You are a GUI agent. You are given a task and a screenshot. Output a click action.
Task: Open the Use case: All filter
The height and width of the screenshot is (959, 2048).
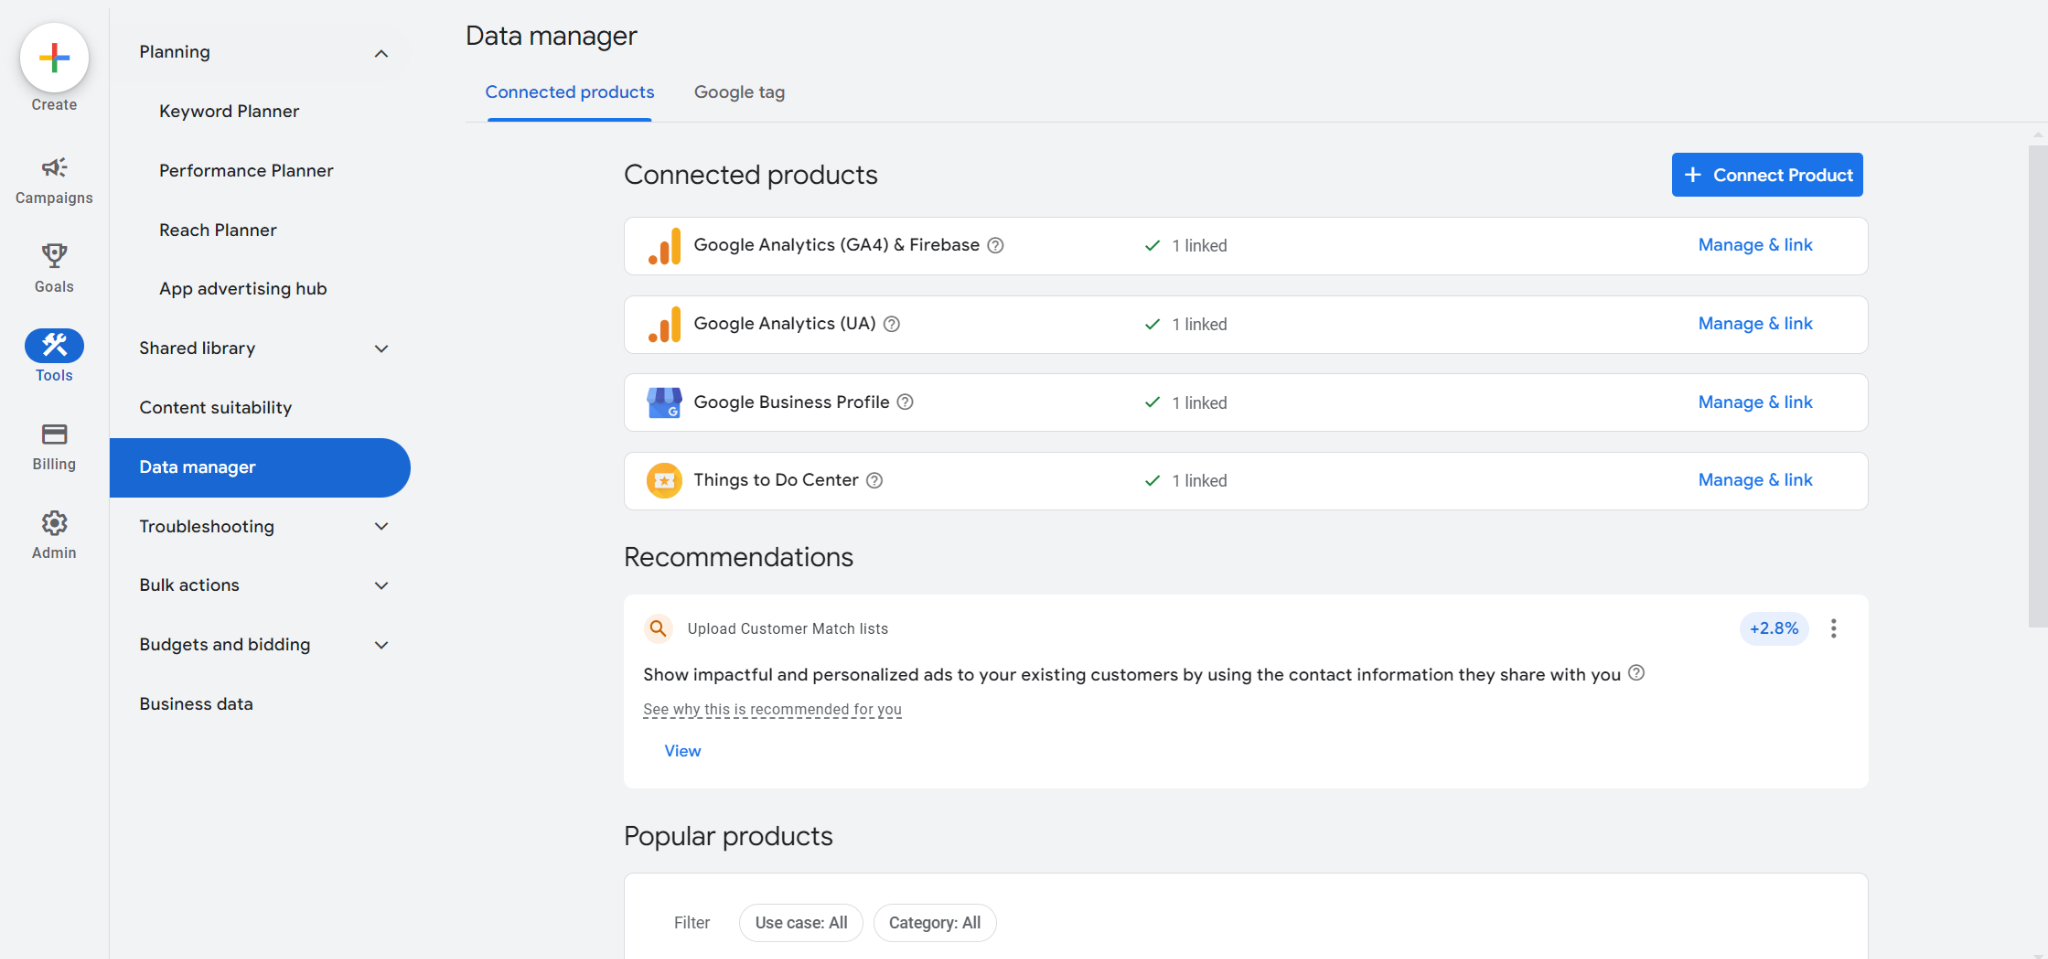click(801, 923)
